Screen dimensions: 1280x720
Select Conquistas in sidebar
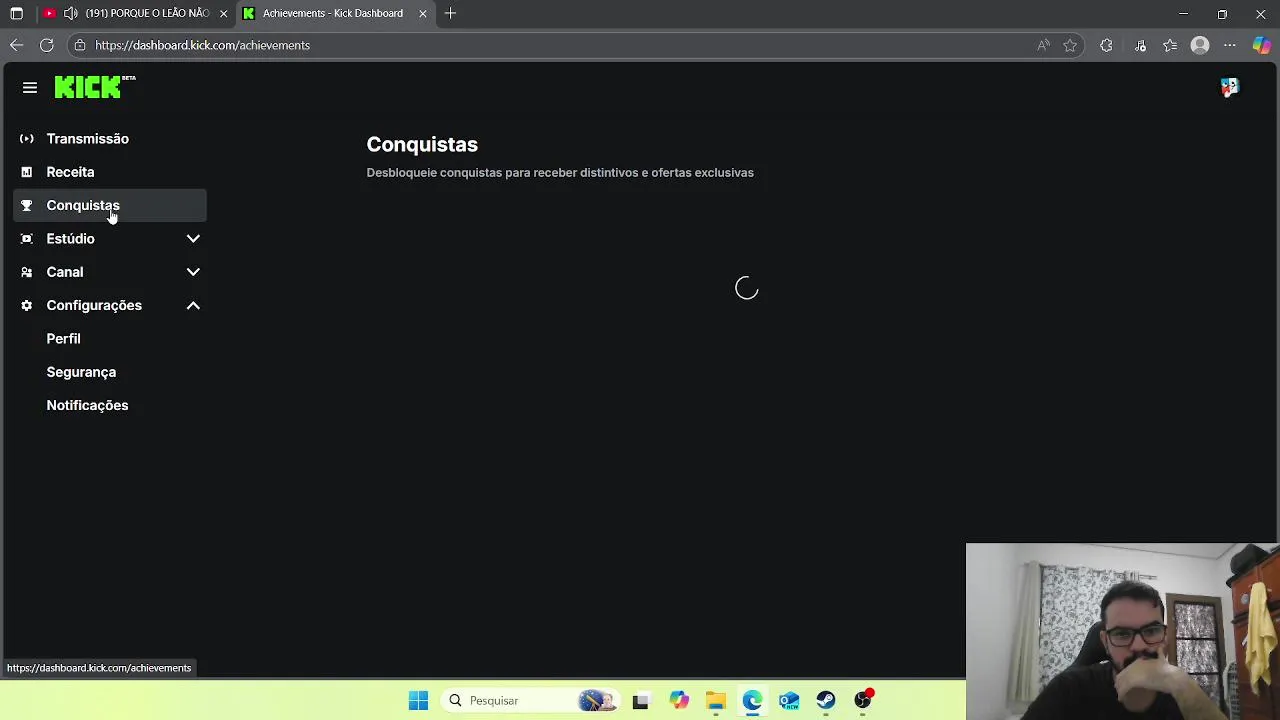coord(110,205)
